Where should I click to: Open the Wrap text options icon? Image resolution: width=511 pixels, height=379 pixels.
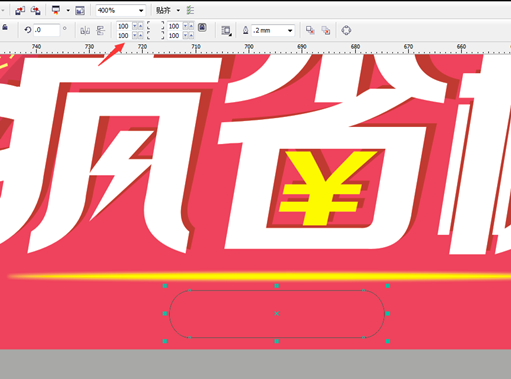point(226,31)
